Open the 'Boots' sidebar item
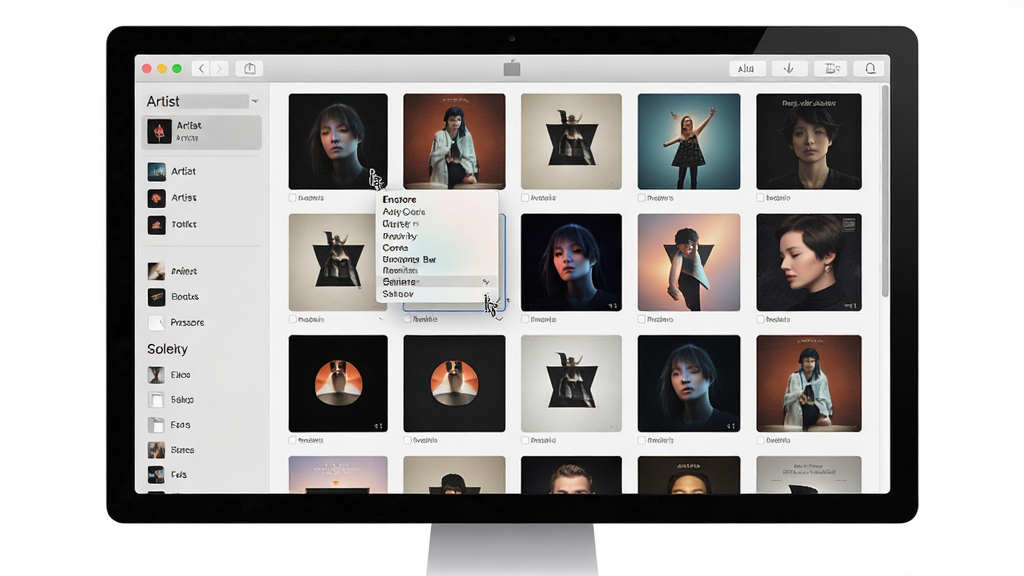The height and width of the screenshot is (576, 1024). (173, 297)
